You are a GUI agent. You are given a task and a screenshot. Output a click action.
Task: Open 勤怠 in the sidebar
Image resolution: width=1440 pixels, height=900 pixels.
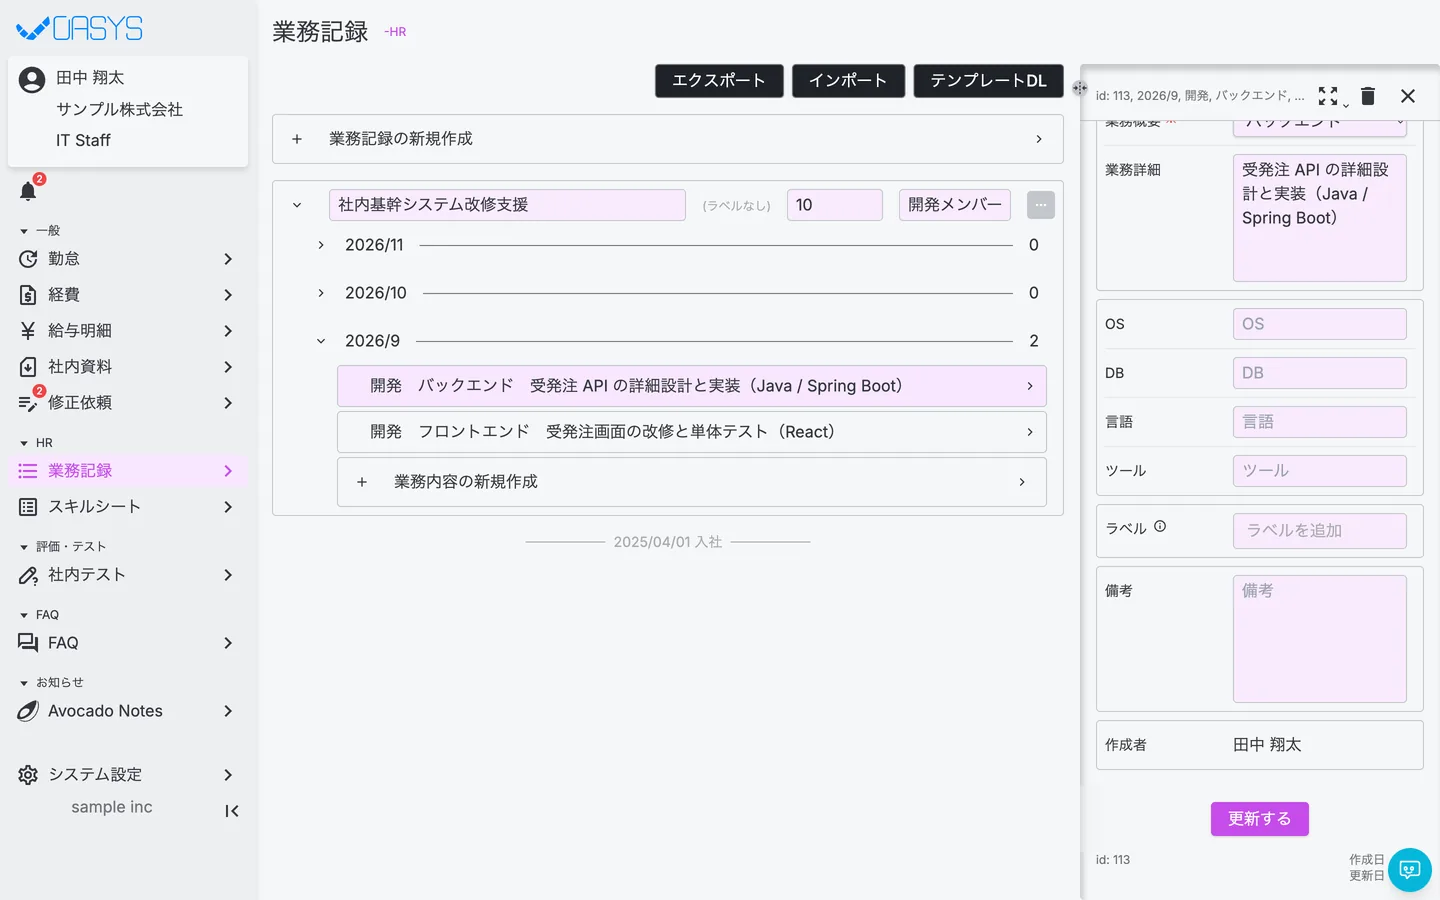click(128, 259)
